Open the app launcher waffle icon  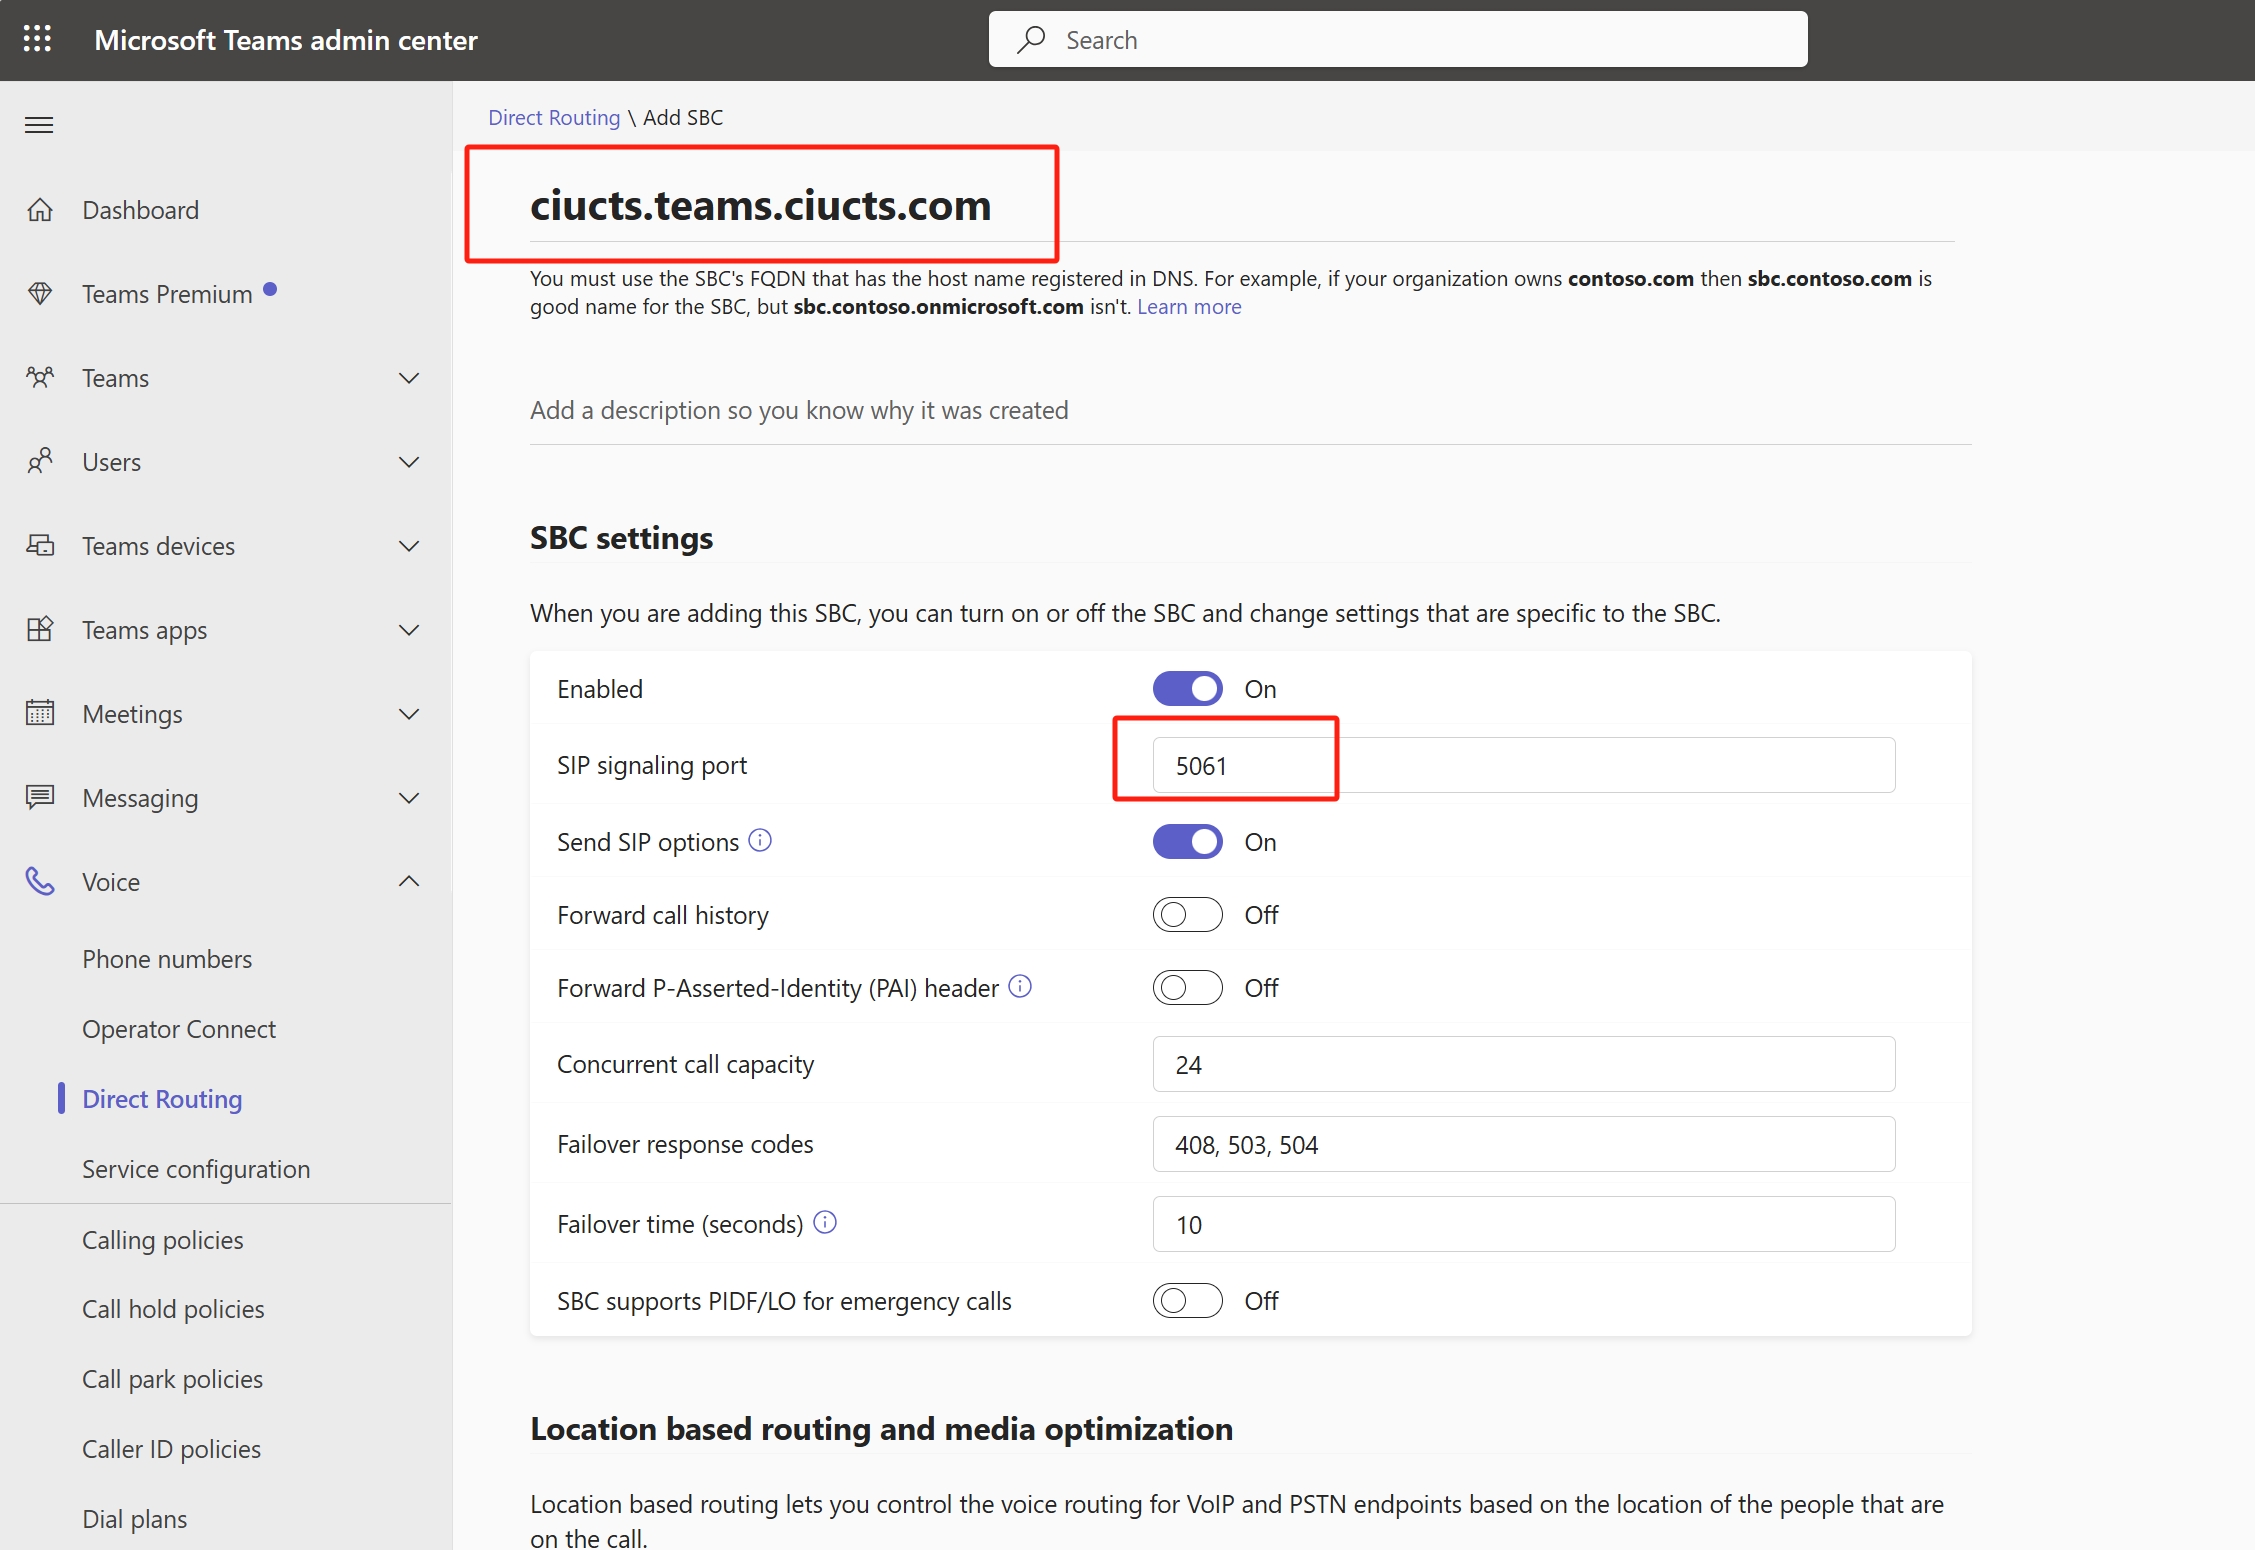[37, 39]
